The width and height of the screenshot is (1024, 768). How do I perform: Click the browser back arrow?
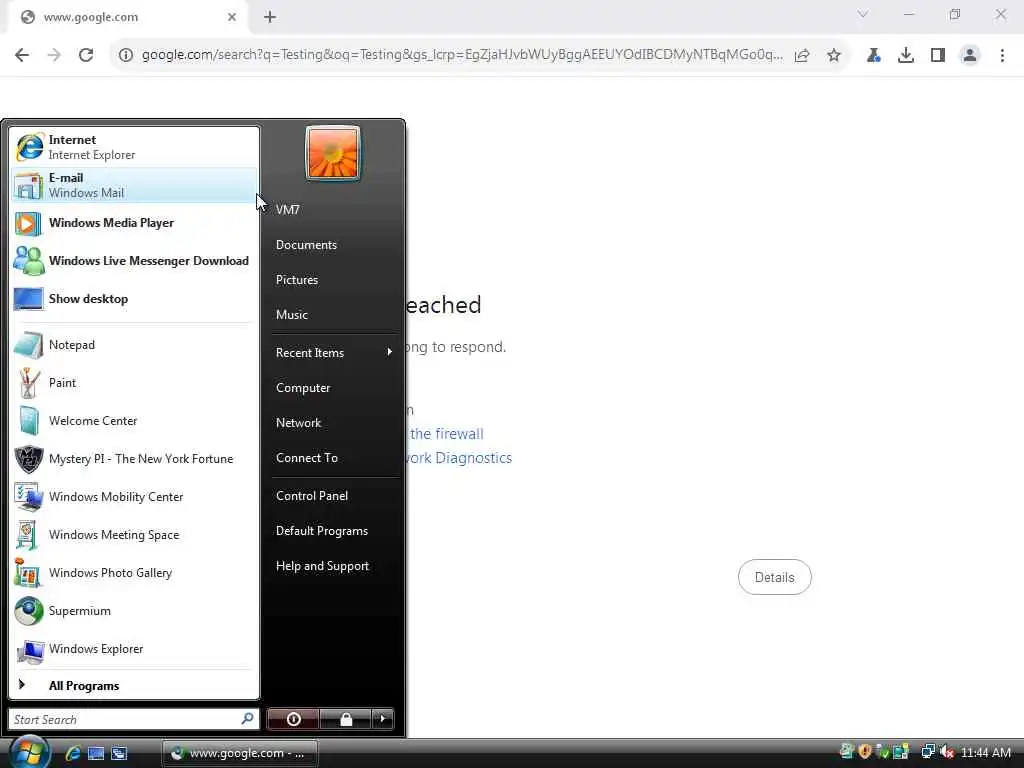[22, 55]
